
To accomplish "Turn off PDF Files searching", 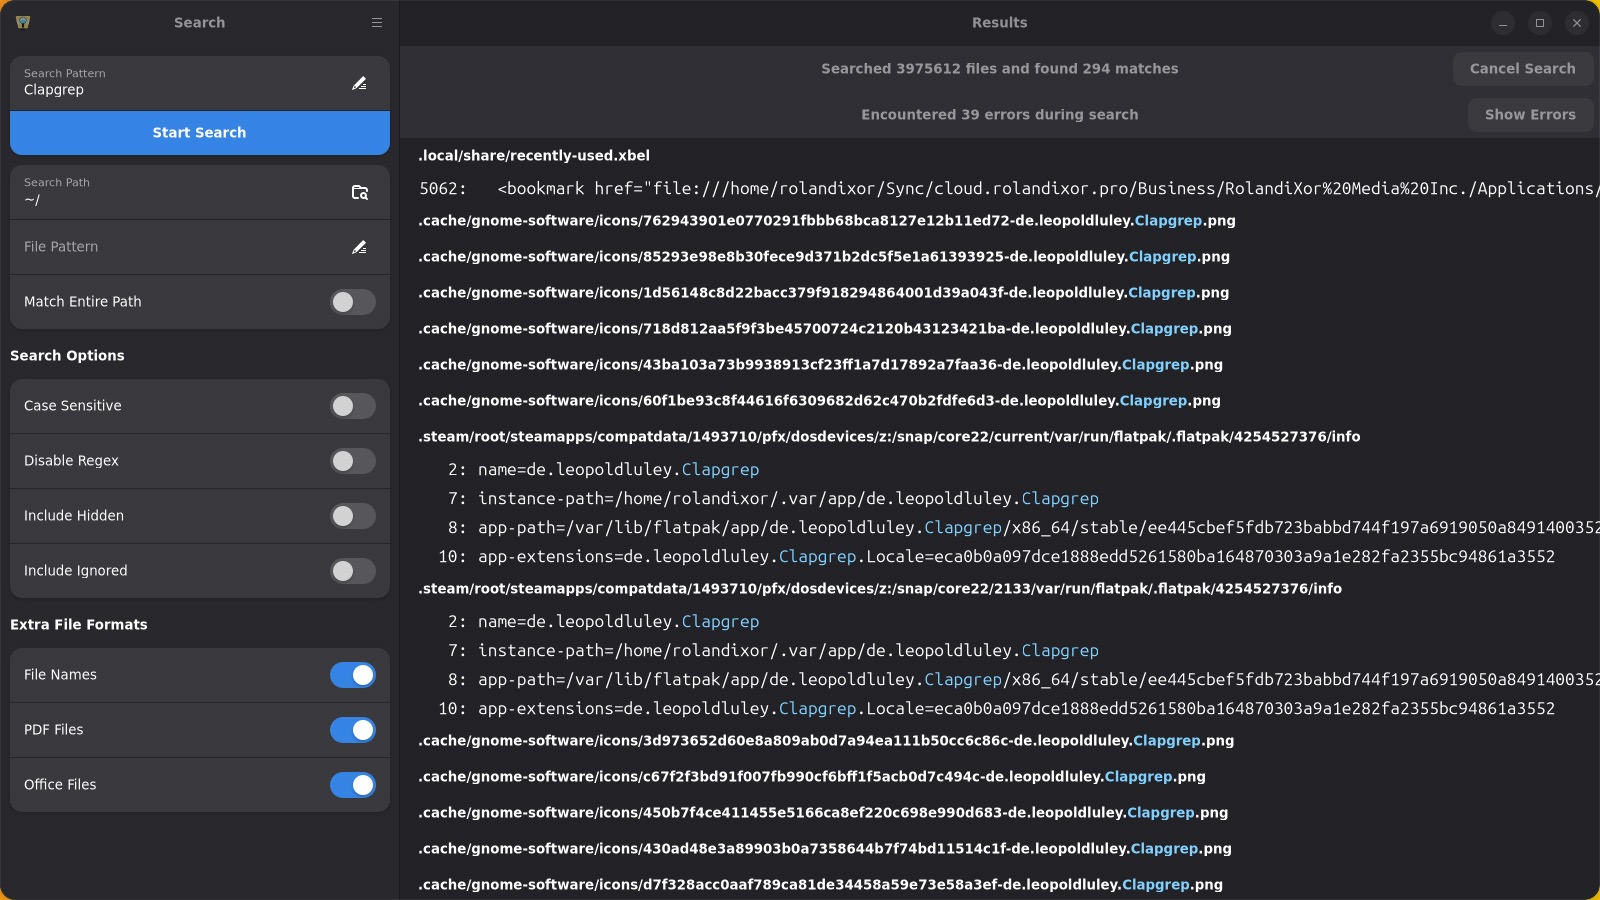I will click(x=352, y=730).
